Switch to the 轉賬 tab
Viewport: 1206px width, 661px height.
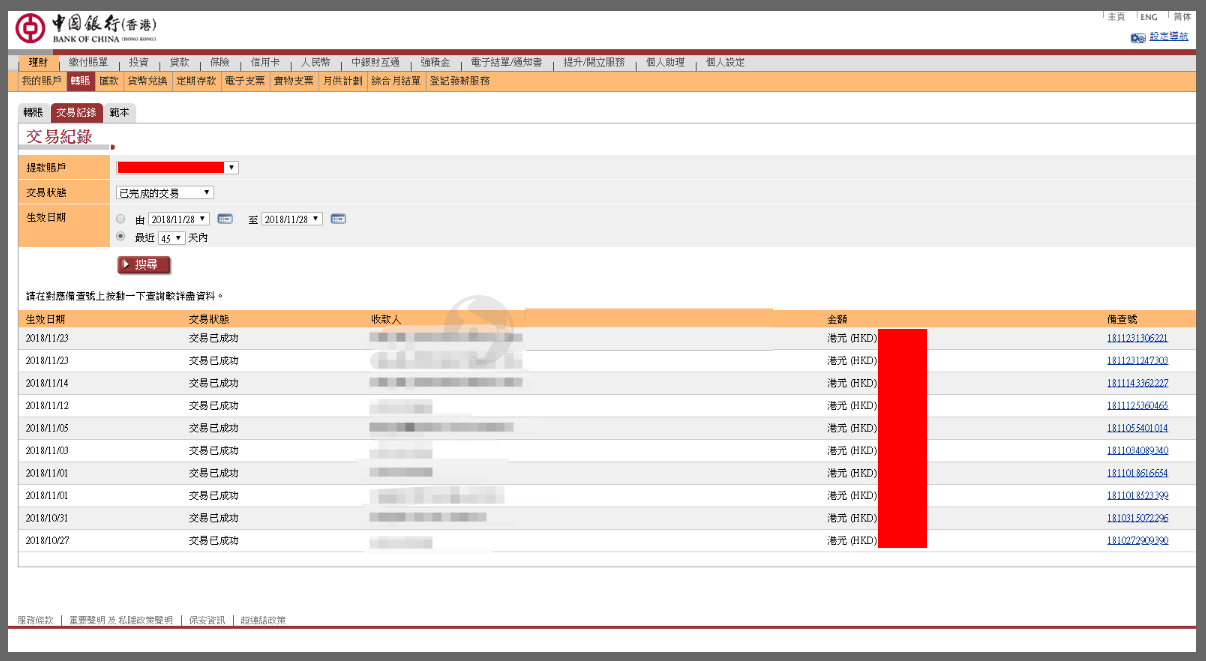[33, 113]
